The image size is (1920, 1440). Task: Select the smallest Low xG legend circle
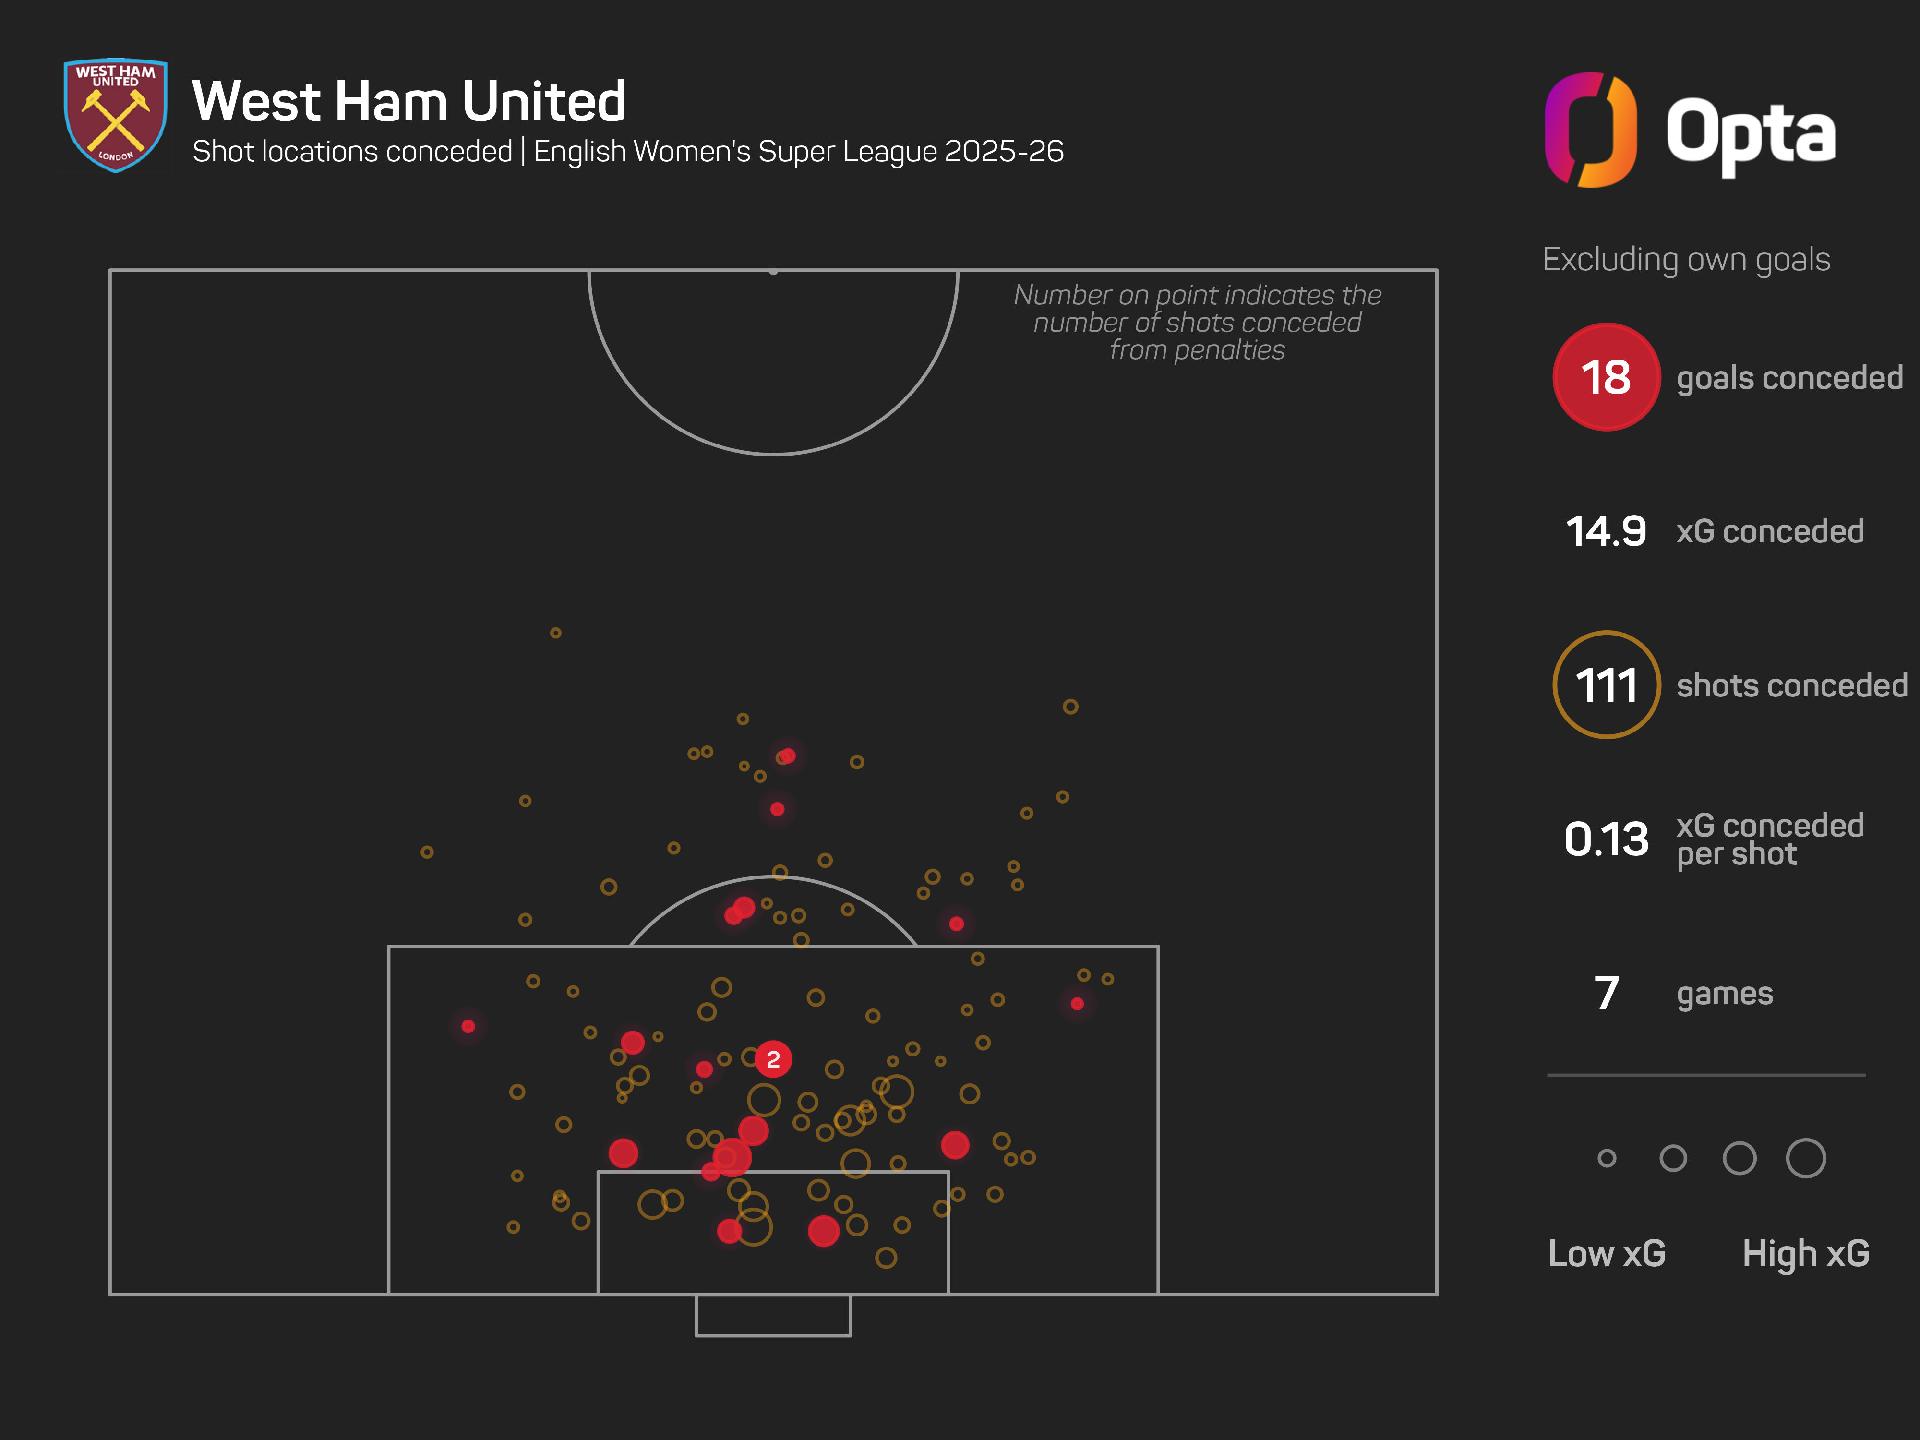(x=1607, y=1158)
